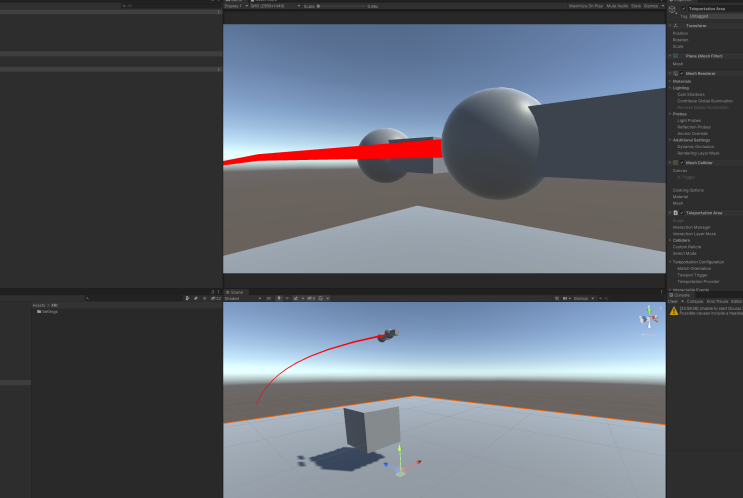Disable the Mesh Renderer checkbox
This screenshot has width=743, height=498.
[x=682, y=73]
